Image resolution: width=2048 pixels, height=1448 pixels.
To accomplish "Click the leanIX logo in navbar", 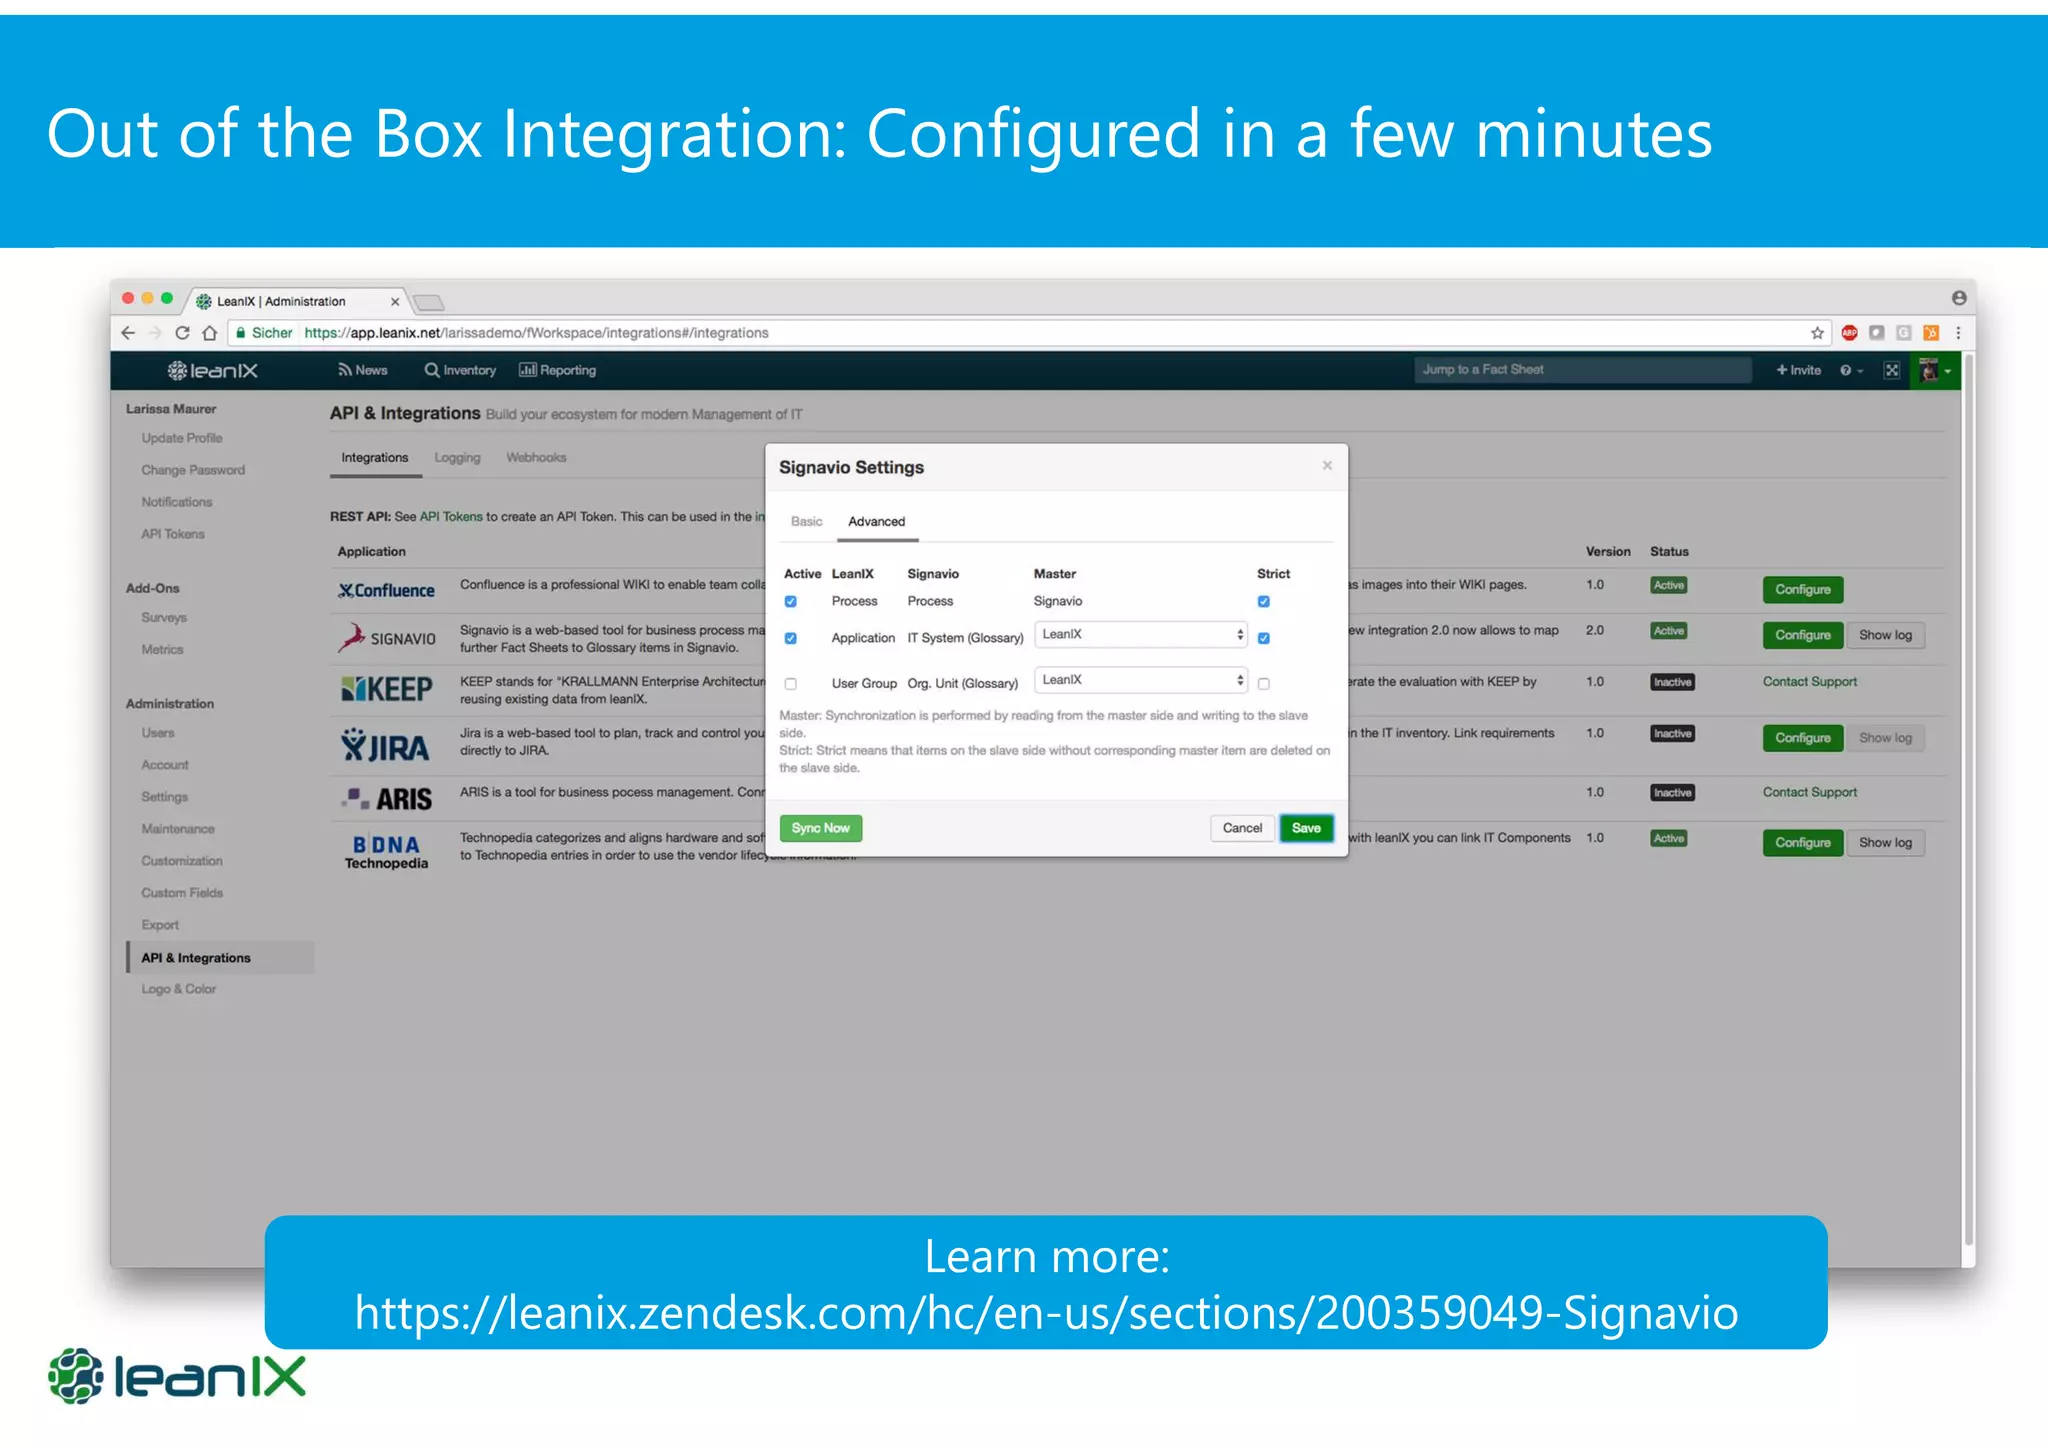I will (213, 371).
